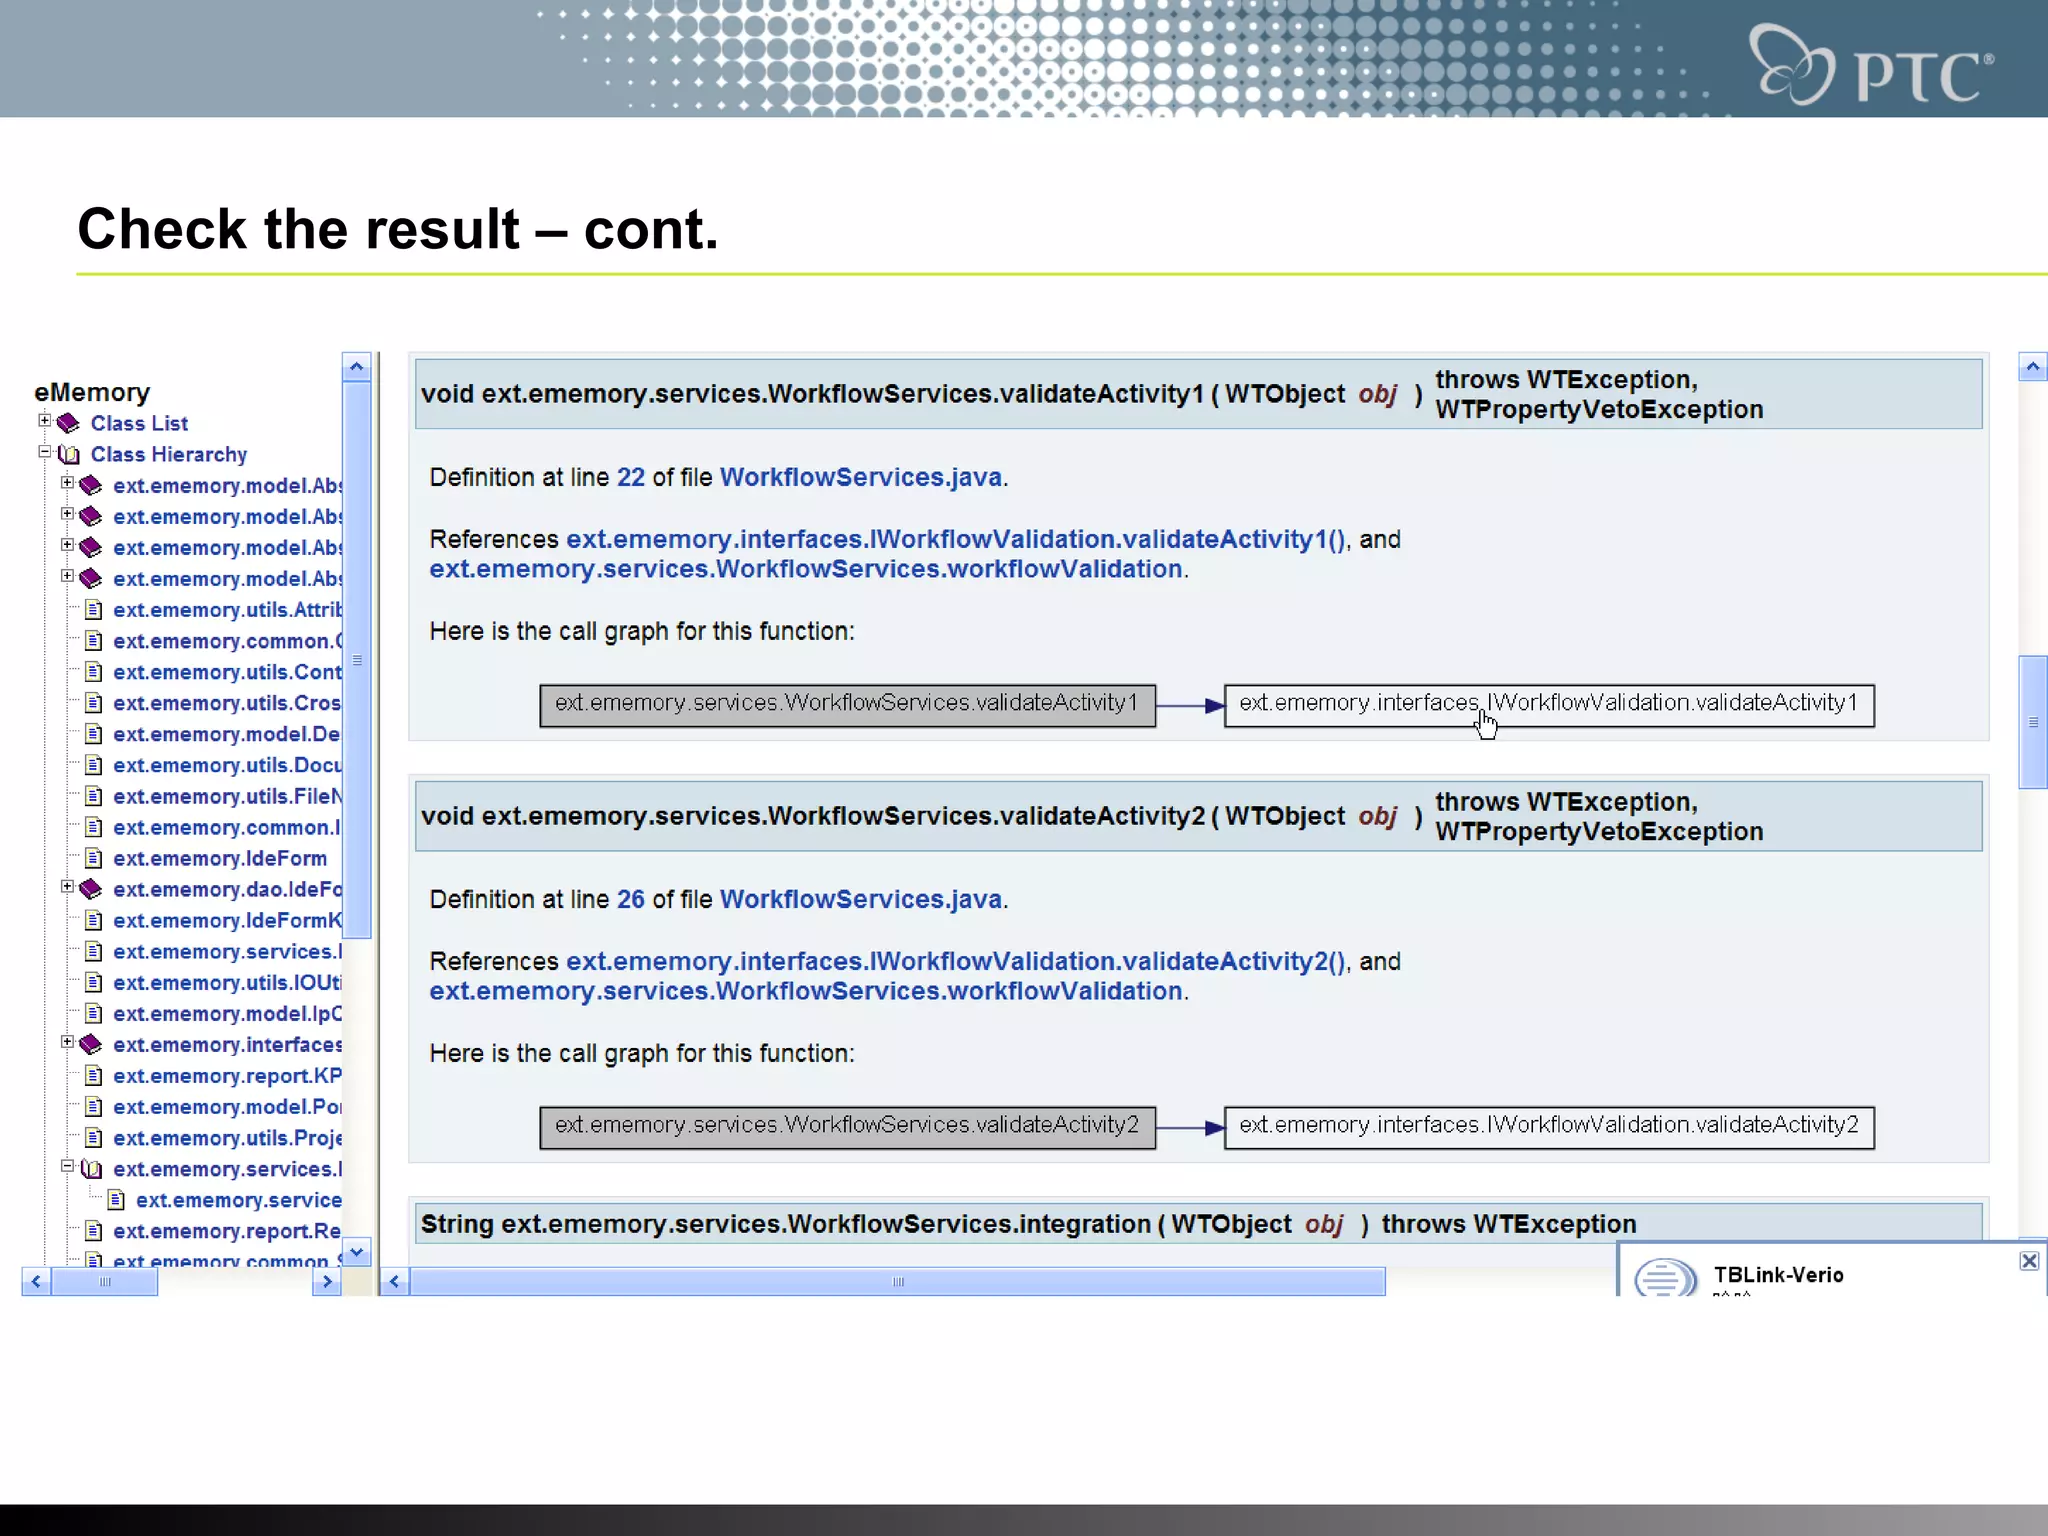Close the TBLink-Verio popup
The height and width of the screenshot is (1536, 2048).
[2029, 1261]
